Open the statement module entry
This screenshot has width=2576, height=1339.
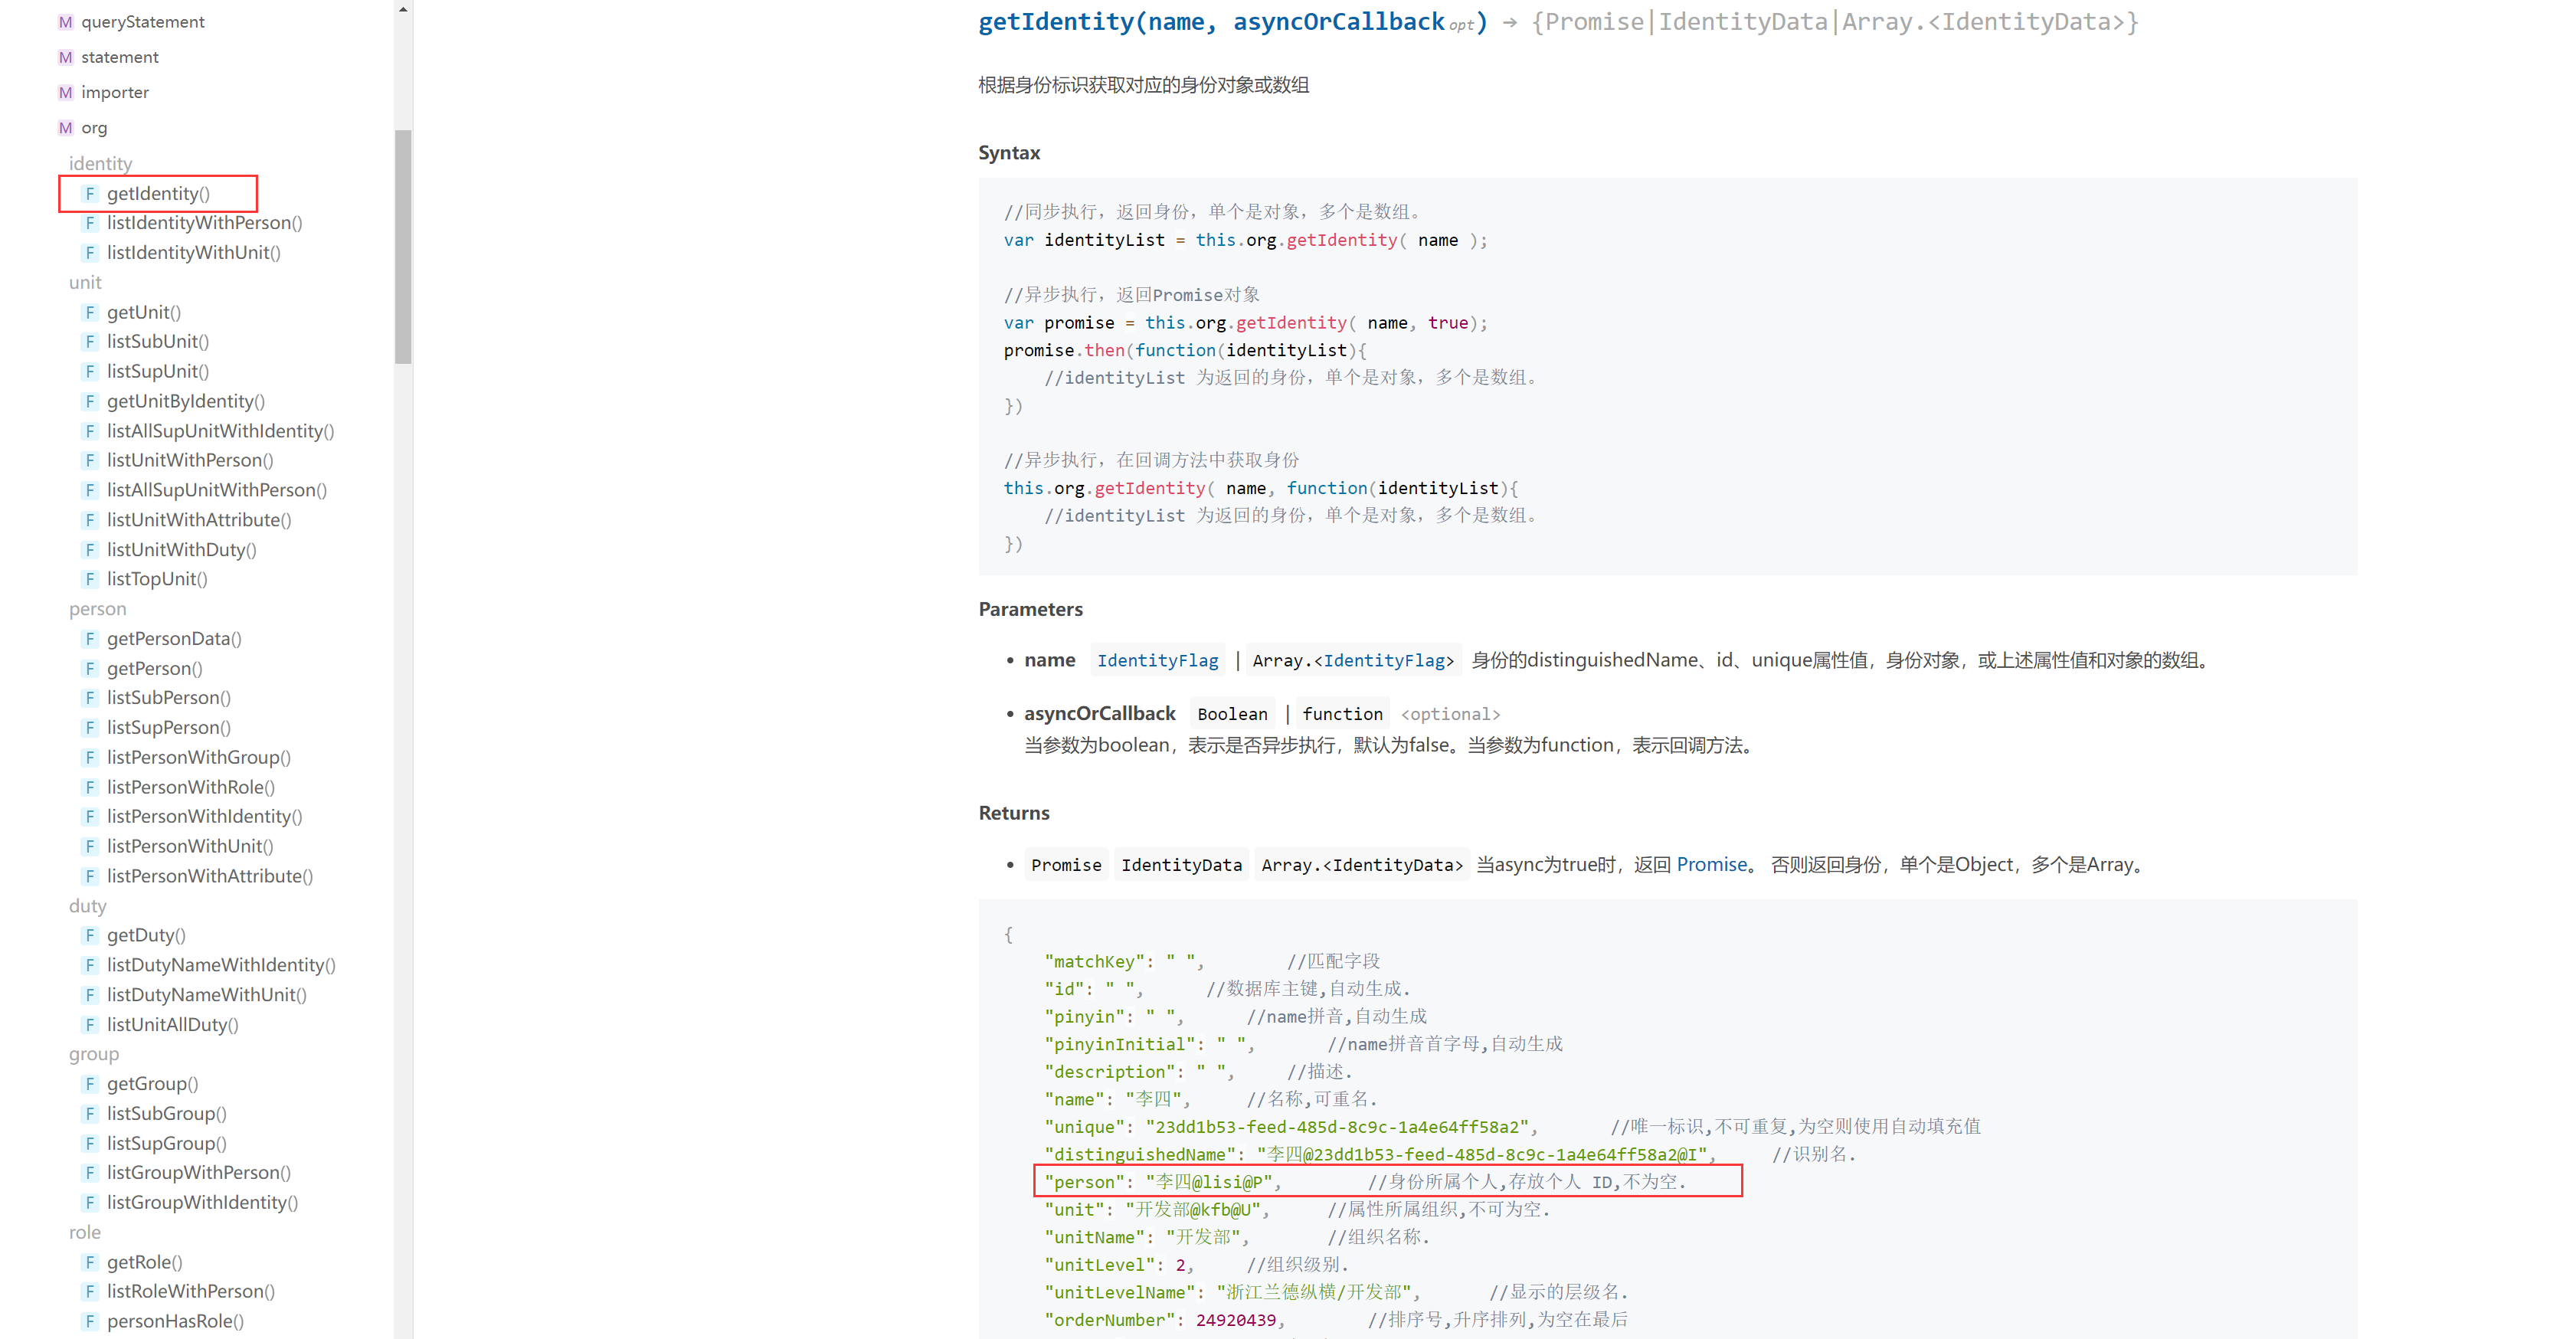(x=119, y=57)
